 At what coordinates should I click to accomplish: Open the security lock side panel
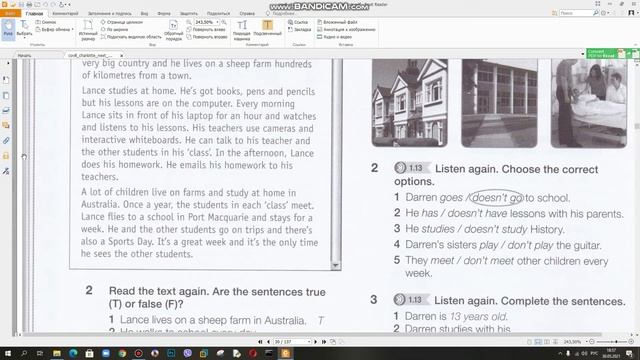(x=6, y=156)
